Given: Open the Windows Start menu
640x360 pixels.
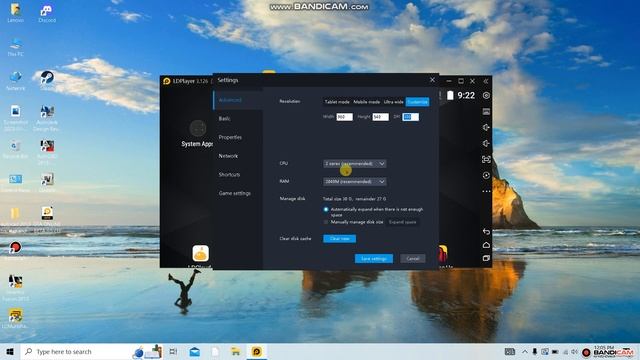Looking at the screenshot, I should click(x=10, y=351).
